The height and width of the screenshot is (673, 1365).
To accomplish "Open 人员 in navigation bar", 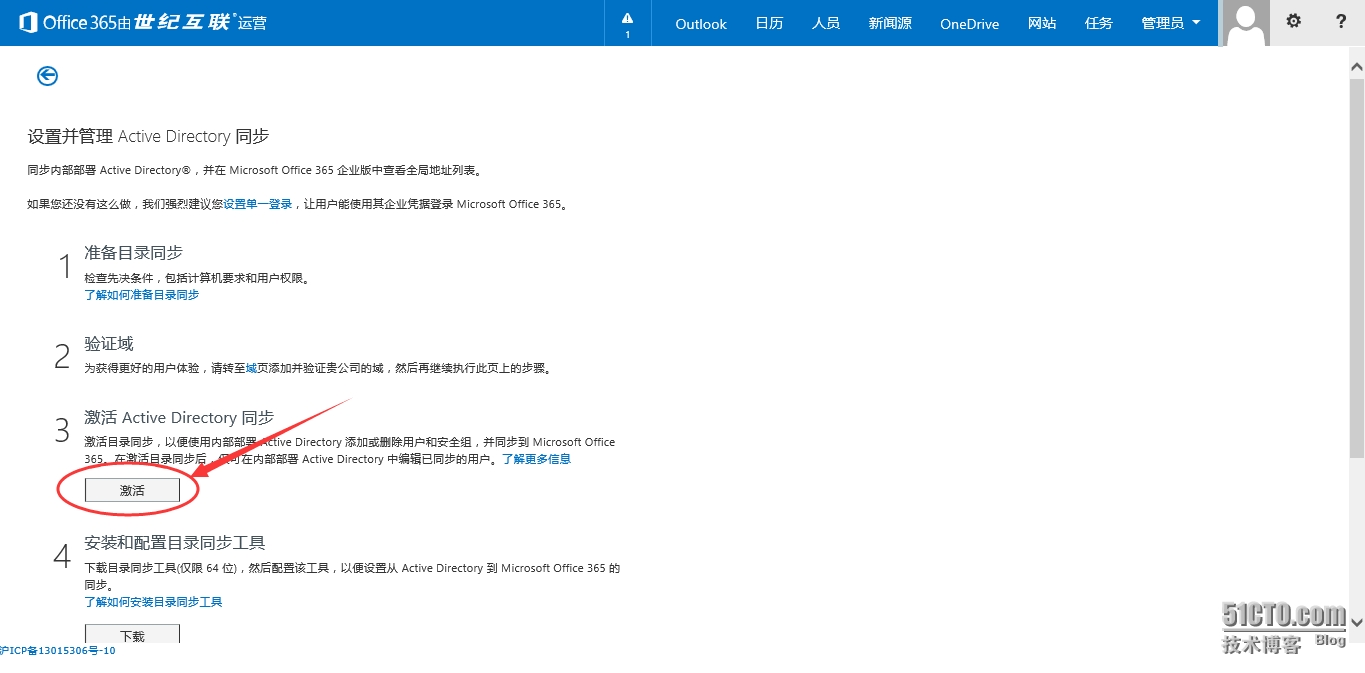I will tap(825, 23).
